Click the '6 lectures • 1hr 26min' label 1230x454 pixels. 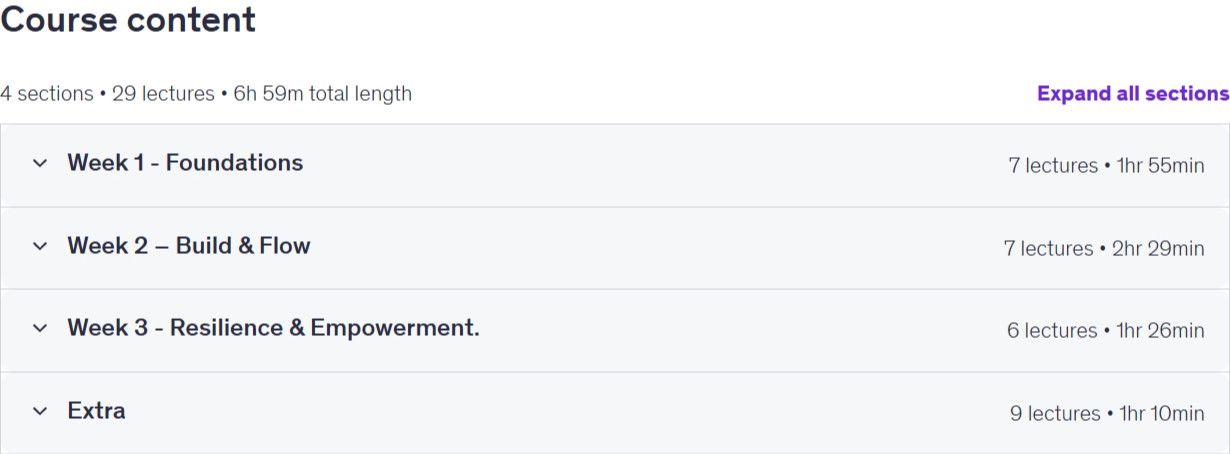coord(1106,331)
